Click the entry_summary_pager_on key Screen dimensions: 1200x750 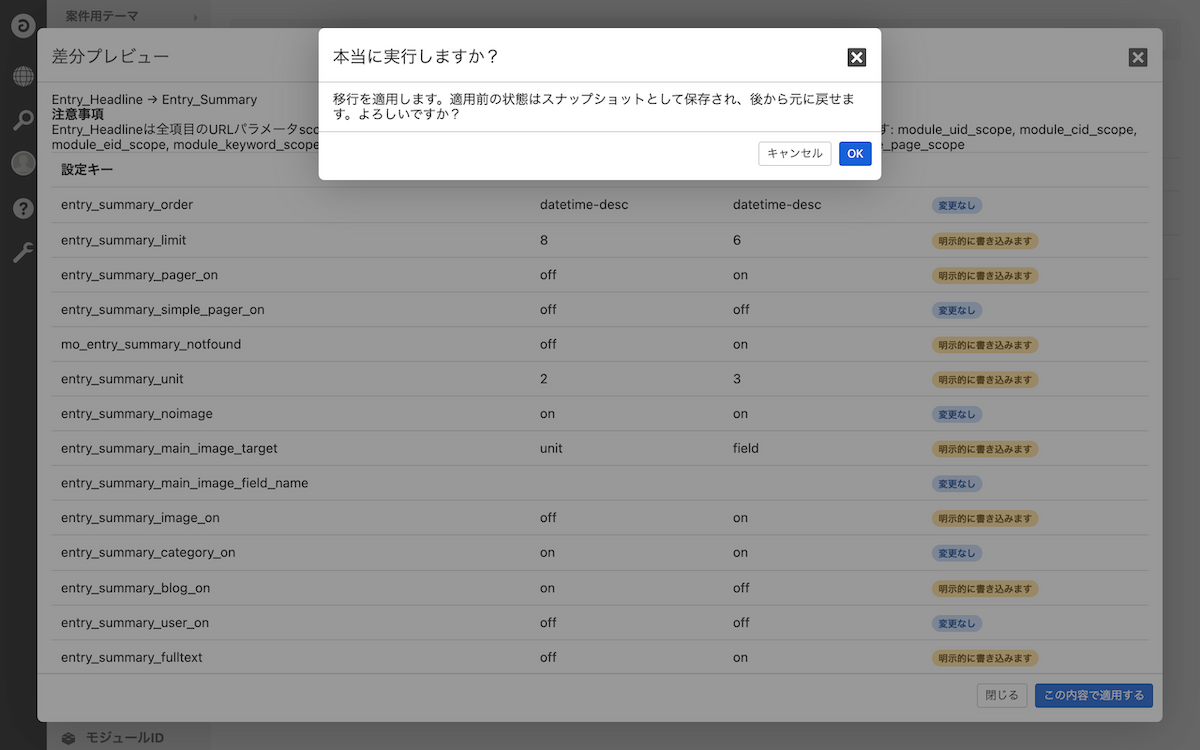(140, 275)
